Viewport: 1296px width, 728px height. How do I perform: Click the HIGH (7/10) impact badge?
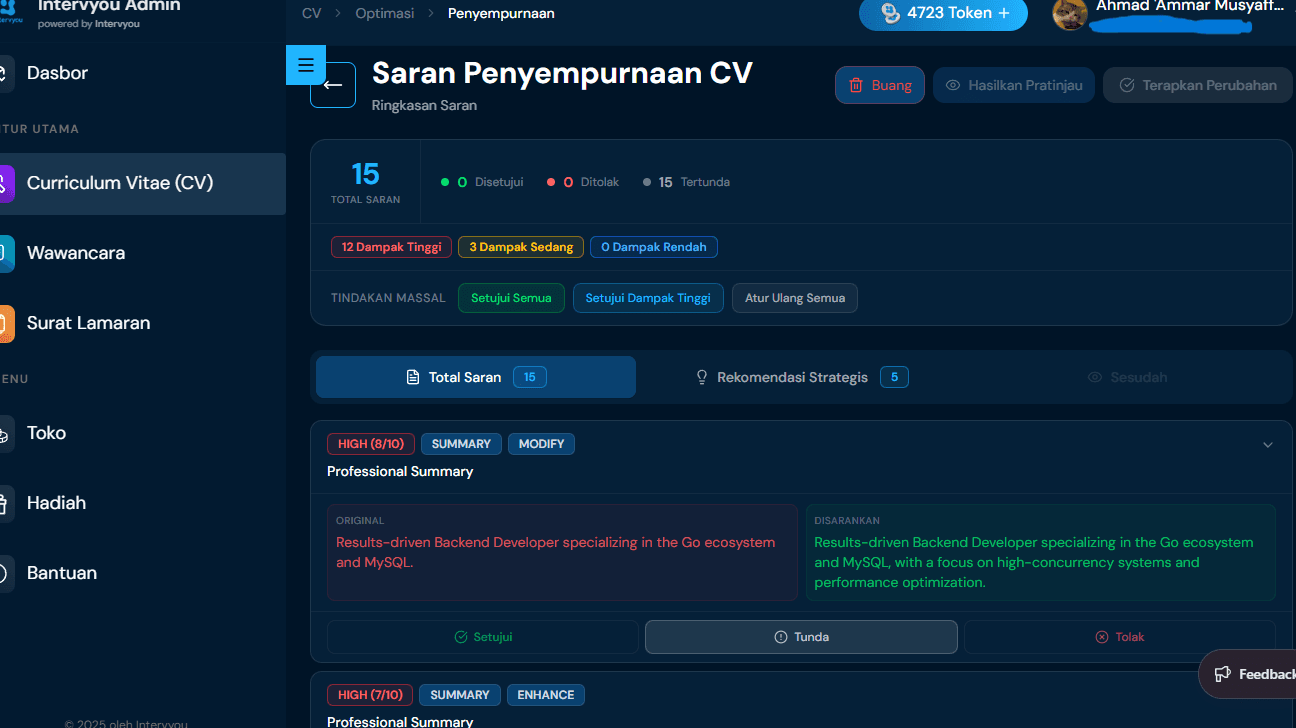[370, 695]
